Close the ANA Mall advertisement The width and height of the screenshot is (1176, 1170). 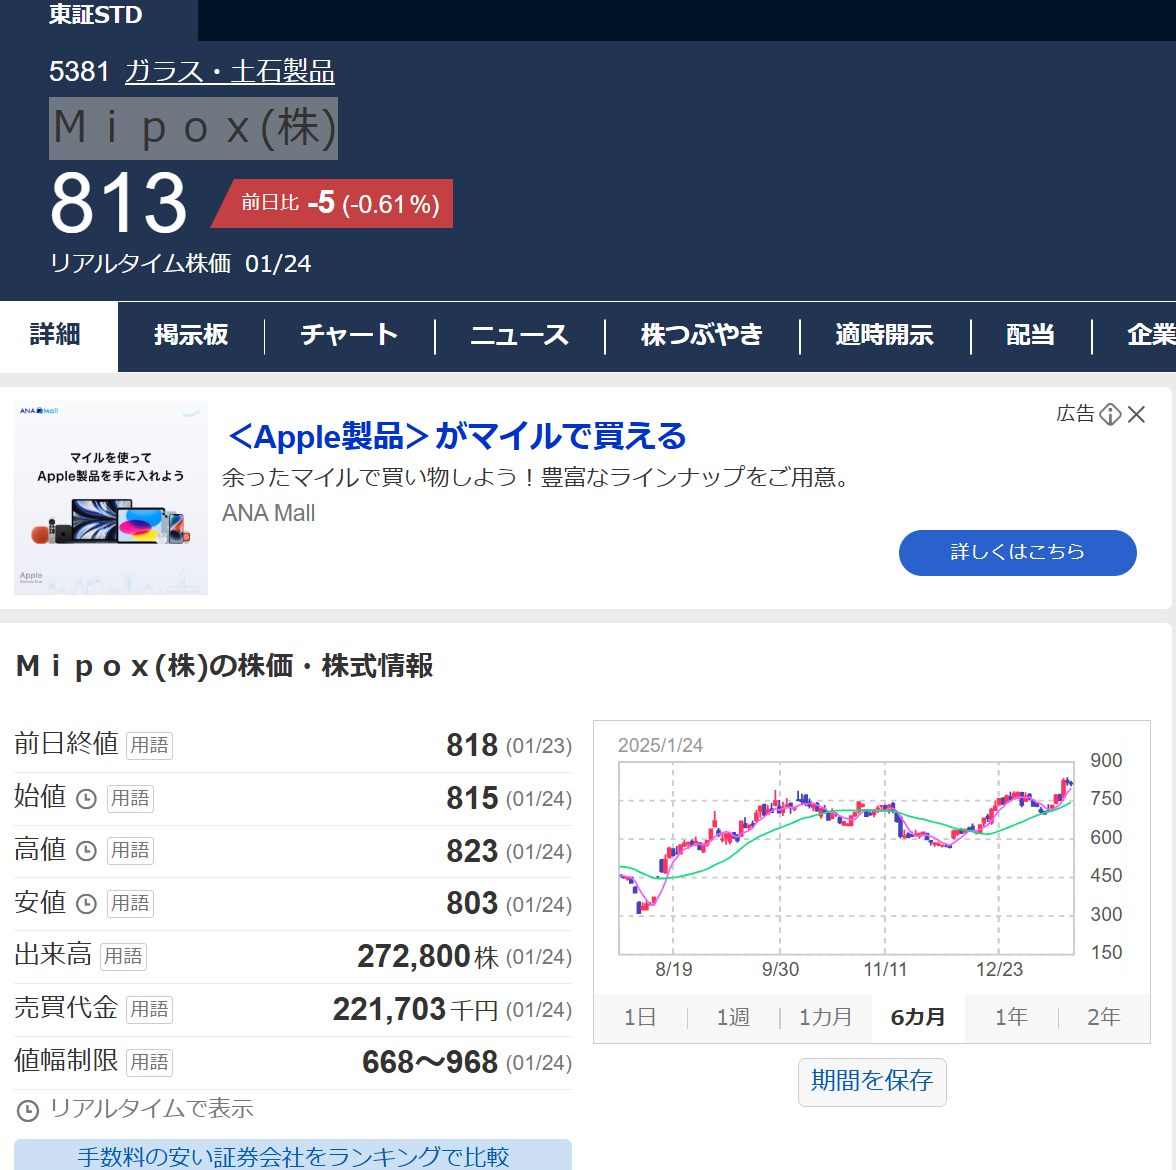1137,415
